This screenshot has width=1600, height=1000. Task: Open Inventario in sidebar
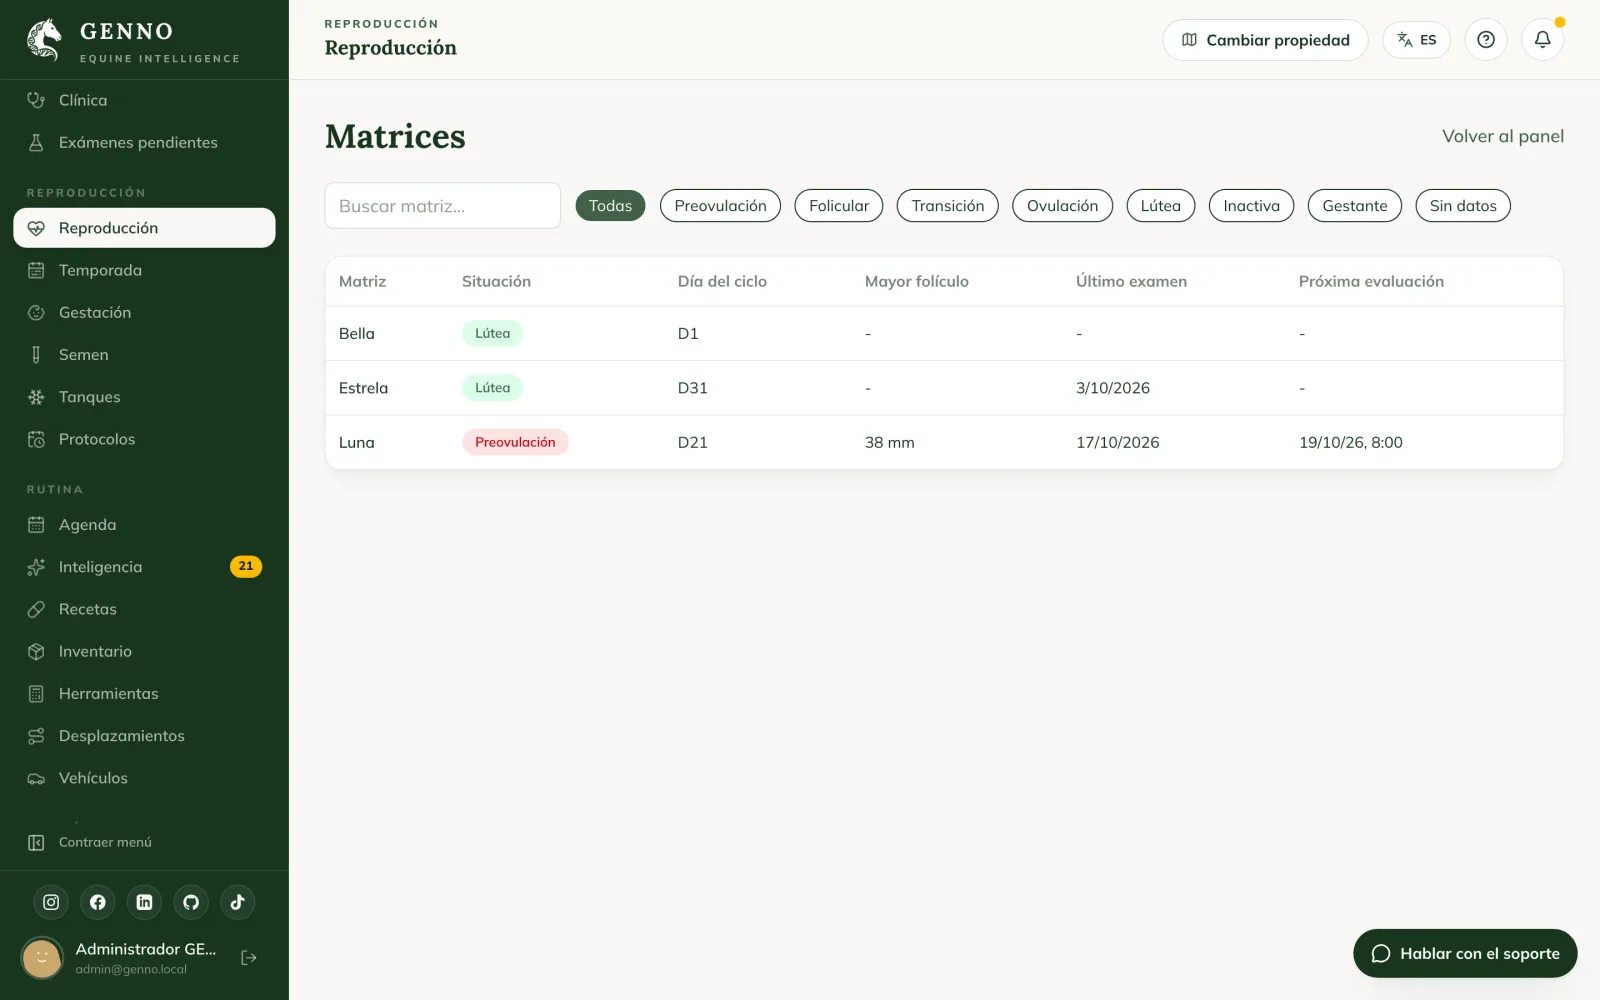tap(144, 651)
